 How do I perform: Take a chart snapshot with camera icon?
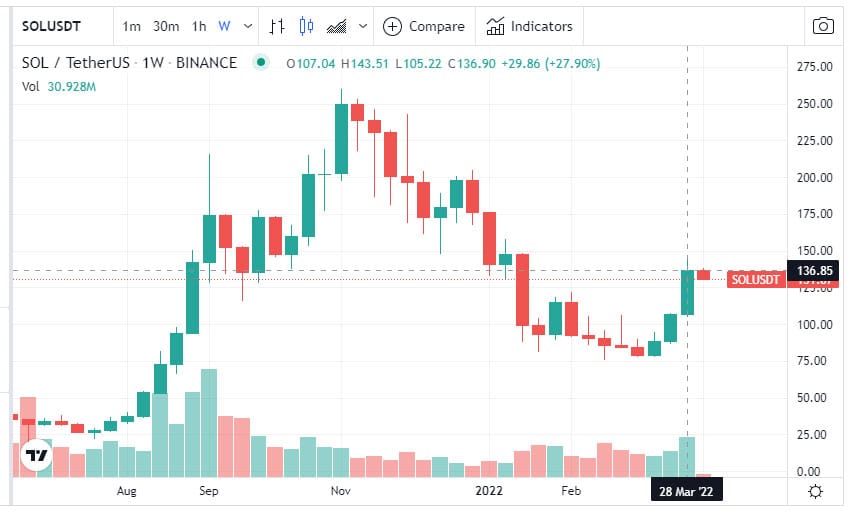click(822, 26)
